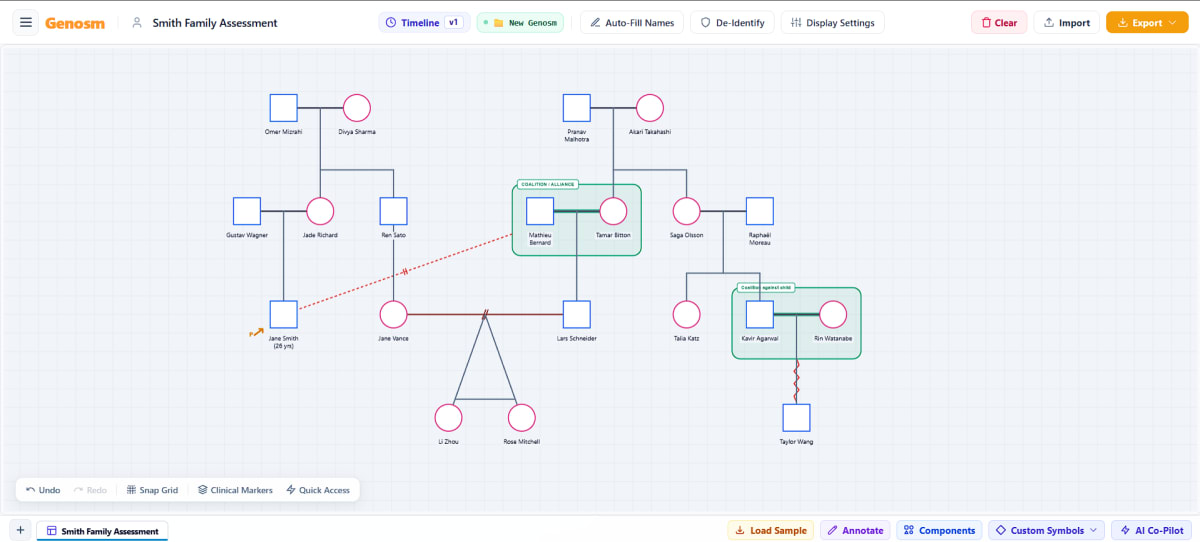Click the v1 version badge

tap(454, 22)
